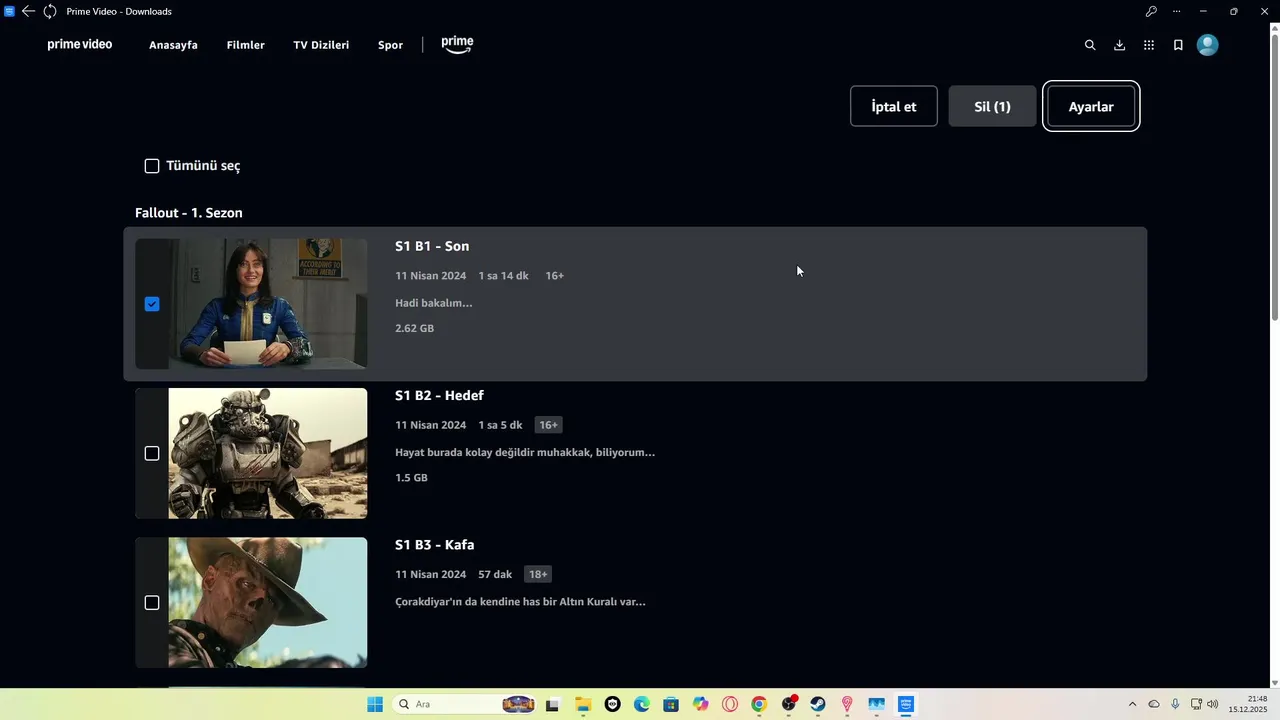Check the Tümünü seç checkbox
The height and width of the screenshot is (720, 1280).
(x=152, y=166)
